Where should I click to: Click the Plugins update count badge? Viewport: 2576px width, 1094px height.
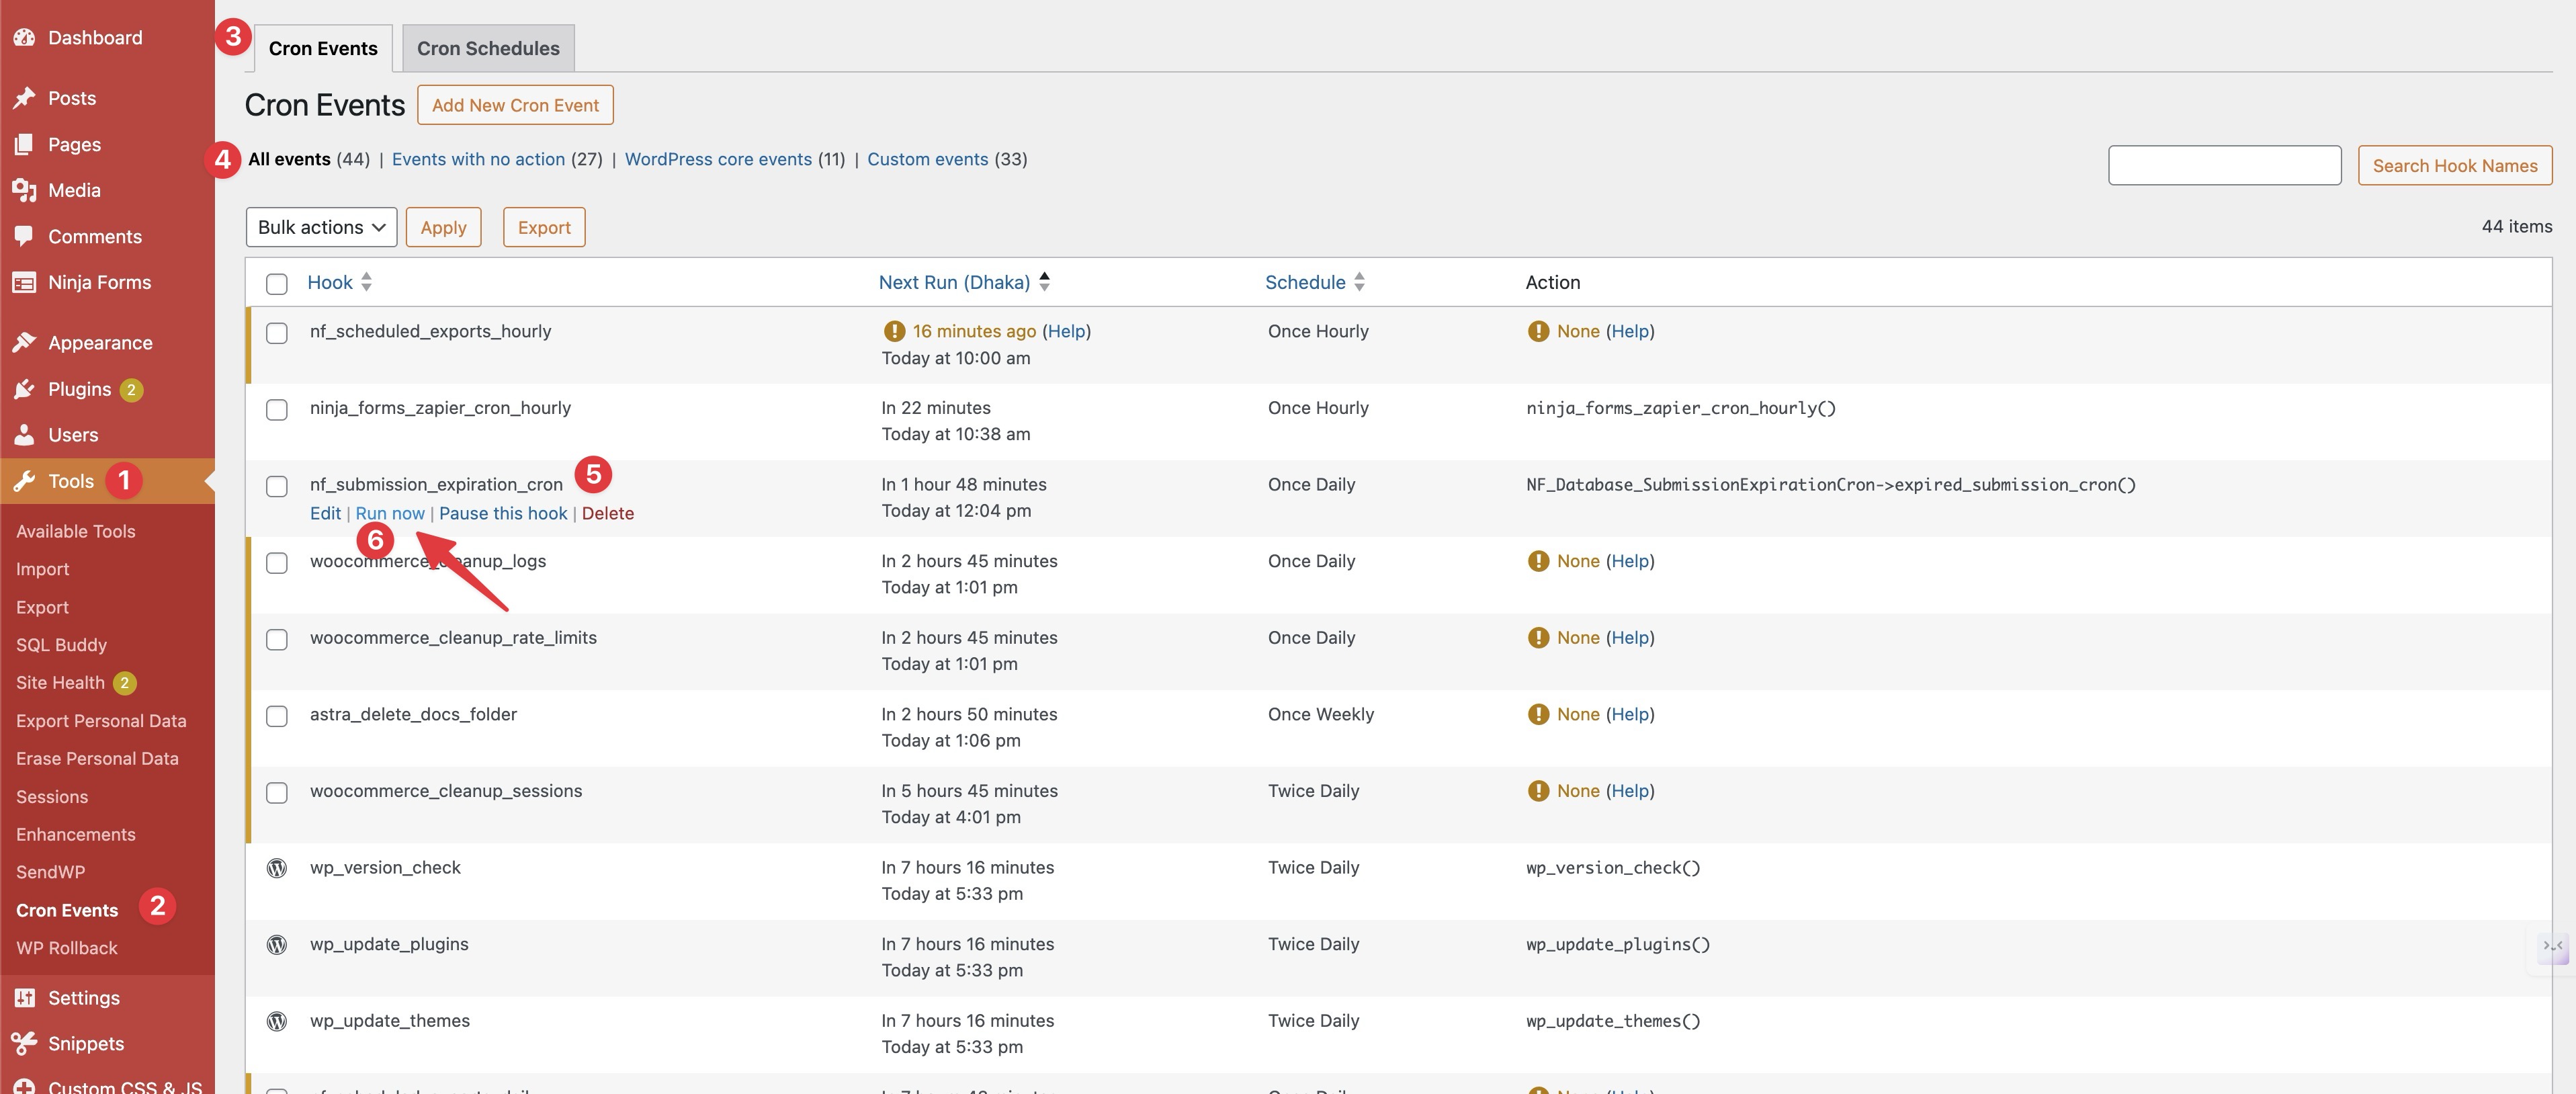pyautogui.click(x=131, y=390)
